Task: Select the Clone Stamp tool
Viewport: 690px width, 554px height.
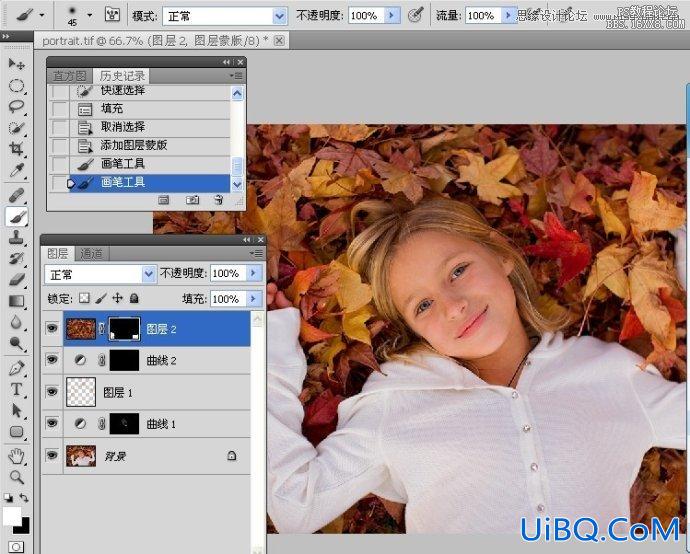Action: coord(16,237)
